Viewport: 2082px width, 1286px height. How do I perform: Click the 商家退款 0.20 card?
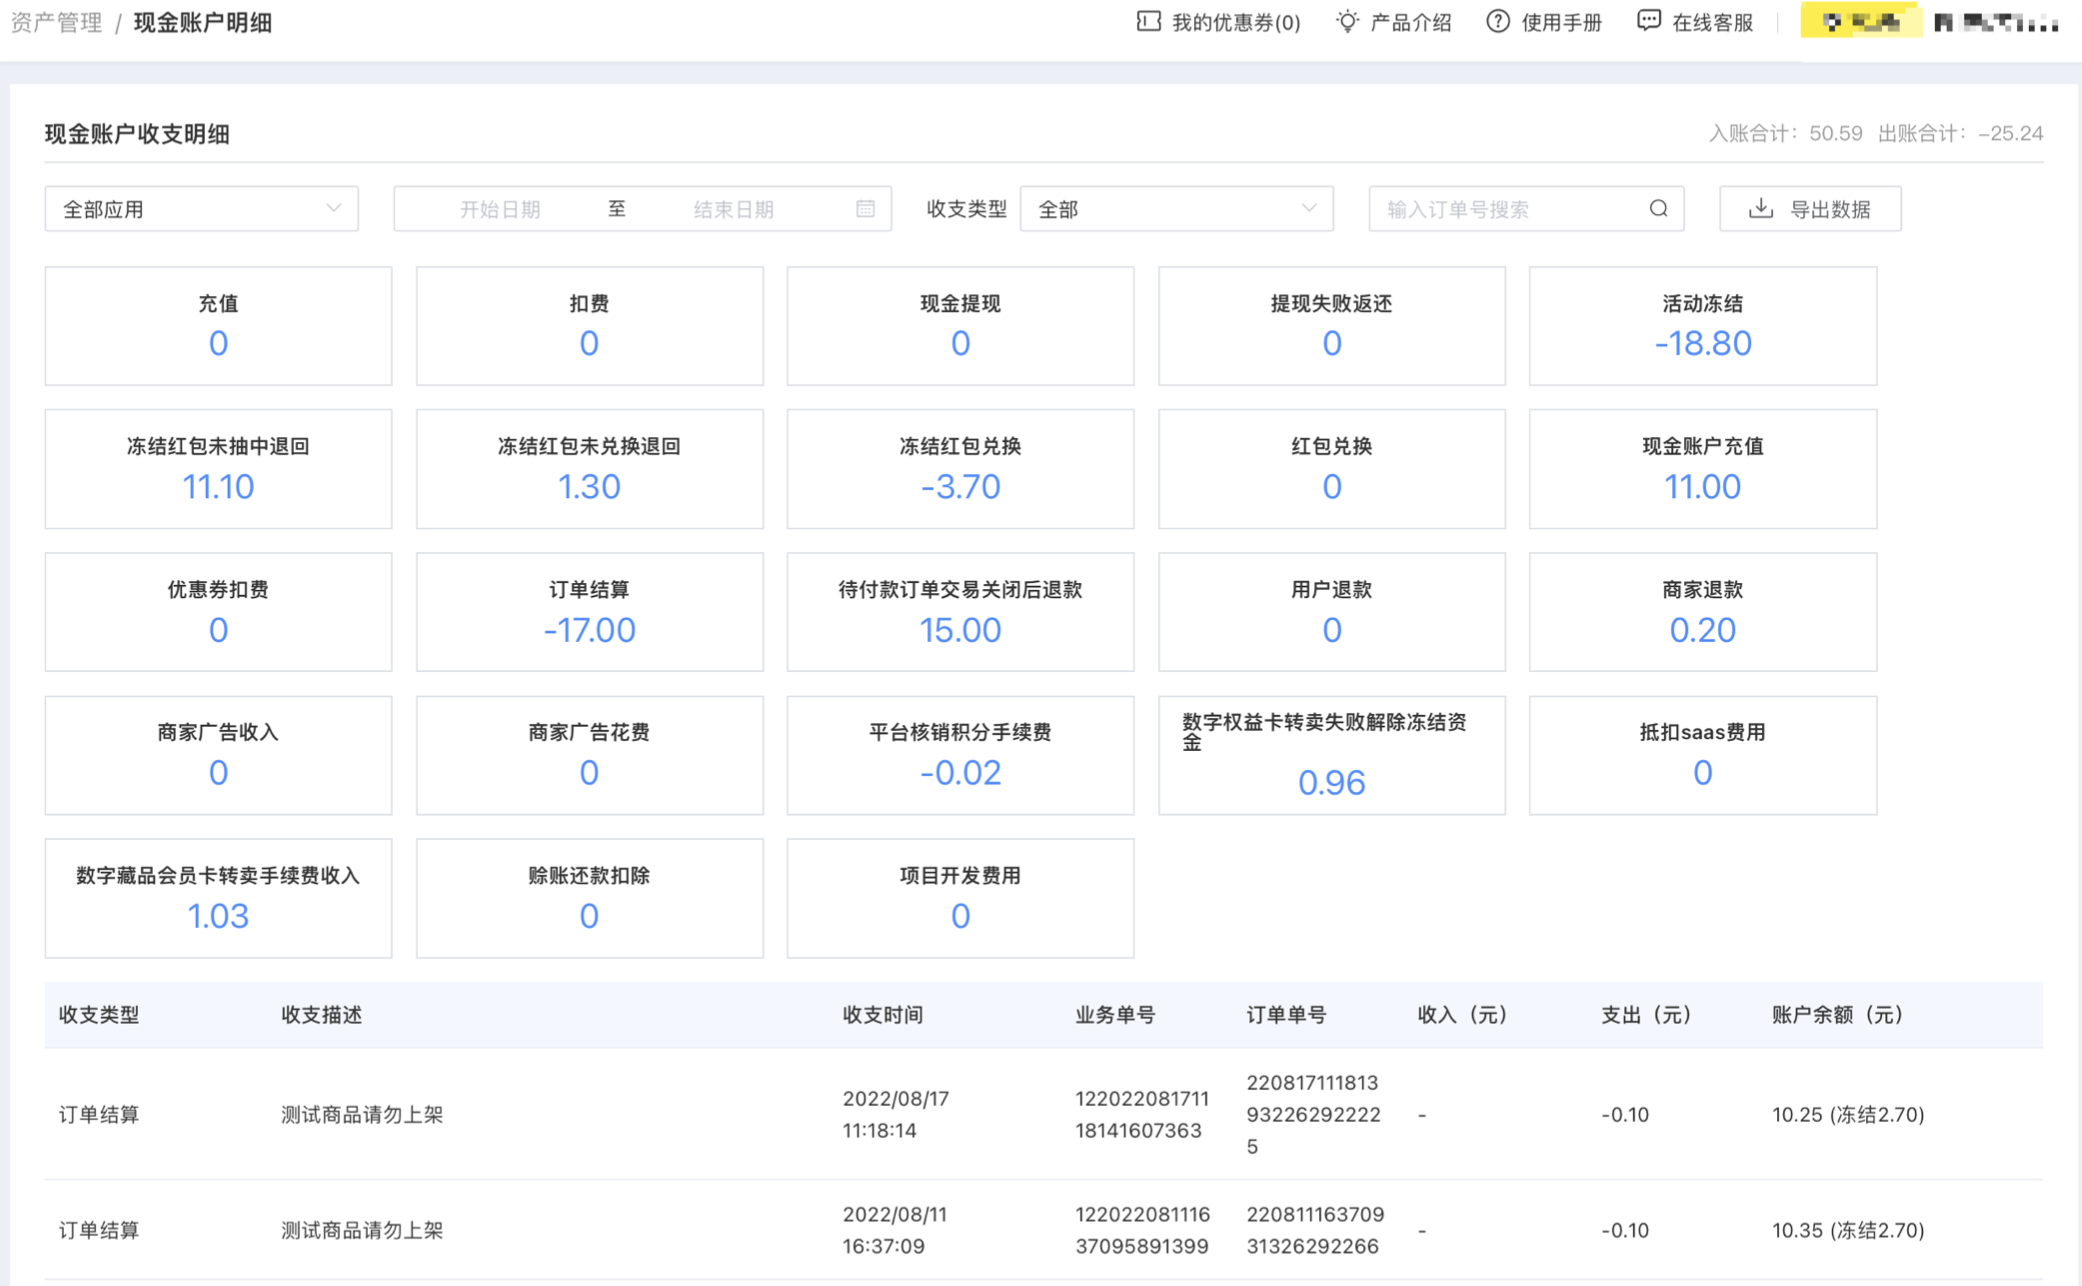1702,612
